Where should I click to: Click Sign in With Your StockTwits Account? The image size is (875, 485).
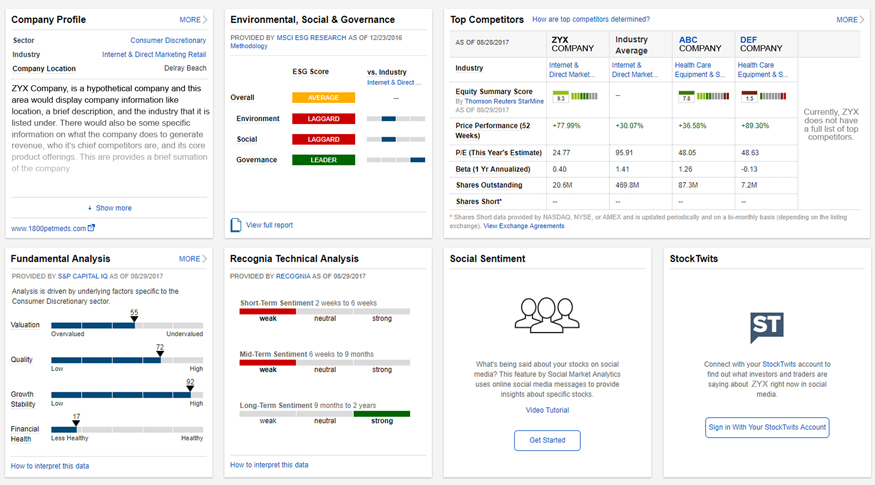[x=767, y=427]
